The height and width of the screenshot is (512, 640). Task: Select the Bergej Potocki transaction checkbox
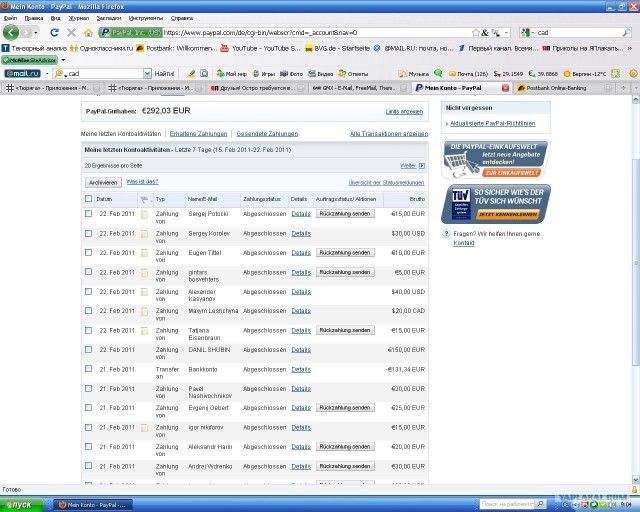[x=88, y=214]
